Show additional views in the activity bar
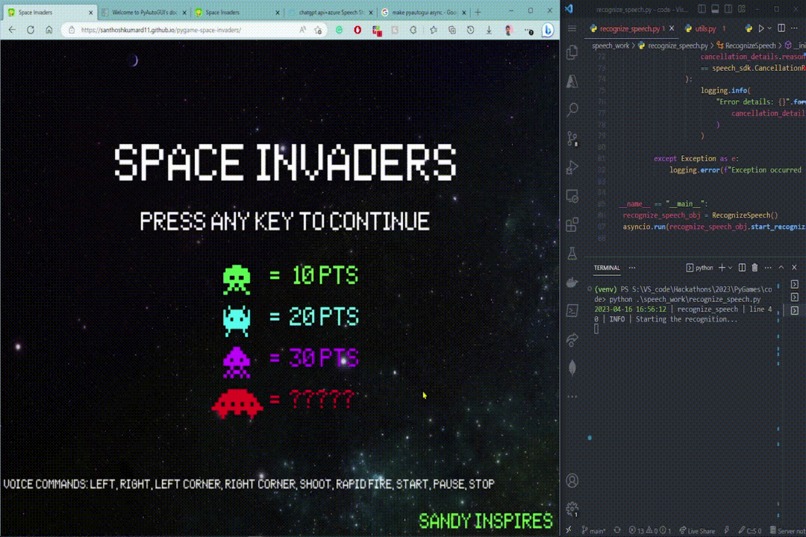The image size is (806, 537). tap(572, 396)
